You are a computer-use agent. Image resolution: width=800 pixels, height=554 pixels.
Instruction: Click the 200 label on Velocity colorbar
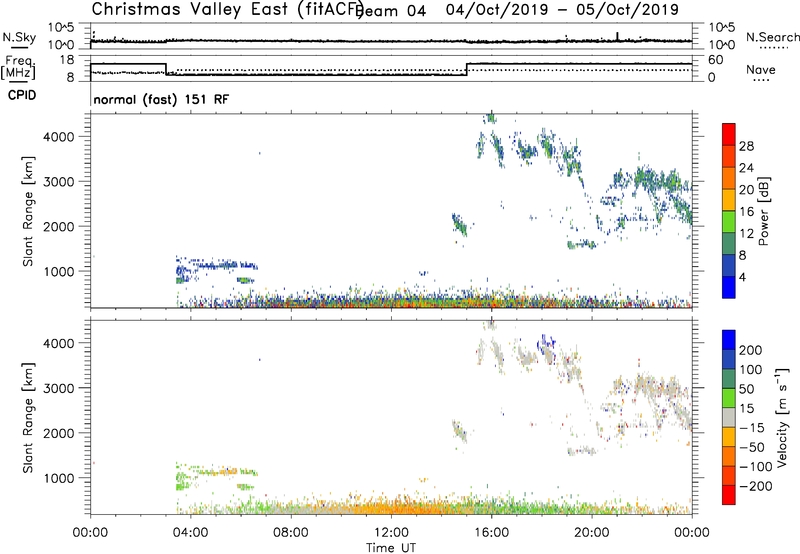pyautogui.click(x=750, y=350)
